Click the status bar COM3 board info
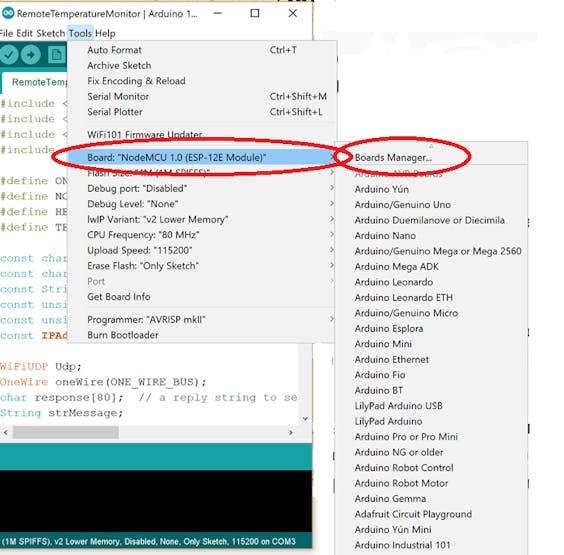The height and width of the screenshot is (555, 564). point(149,541)
